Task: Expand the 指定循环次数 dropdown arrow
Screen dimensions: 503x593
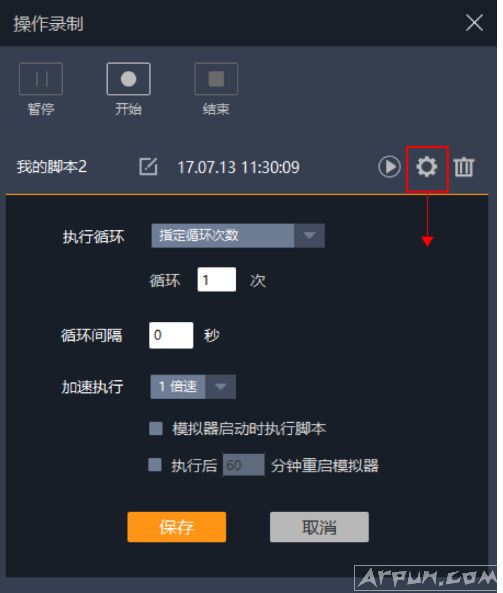Action: tap(309, 236)
